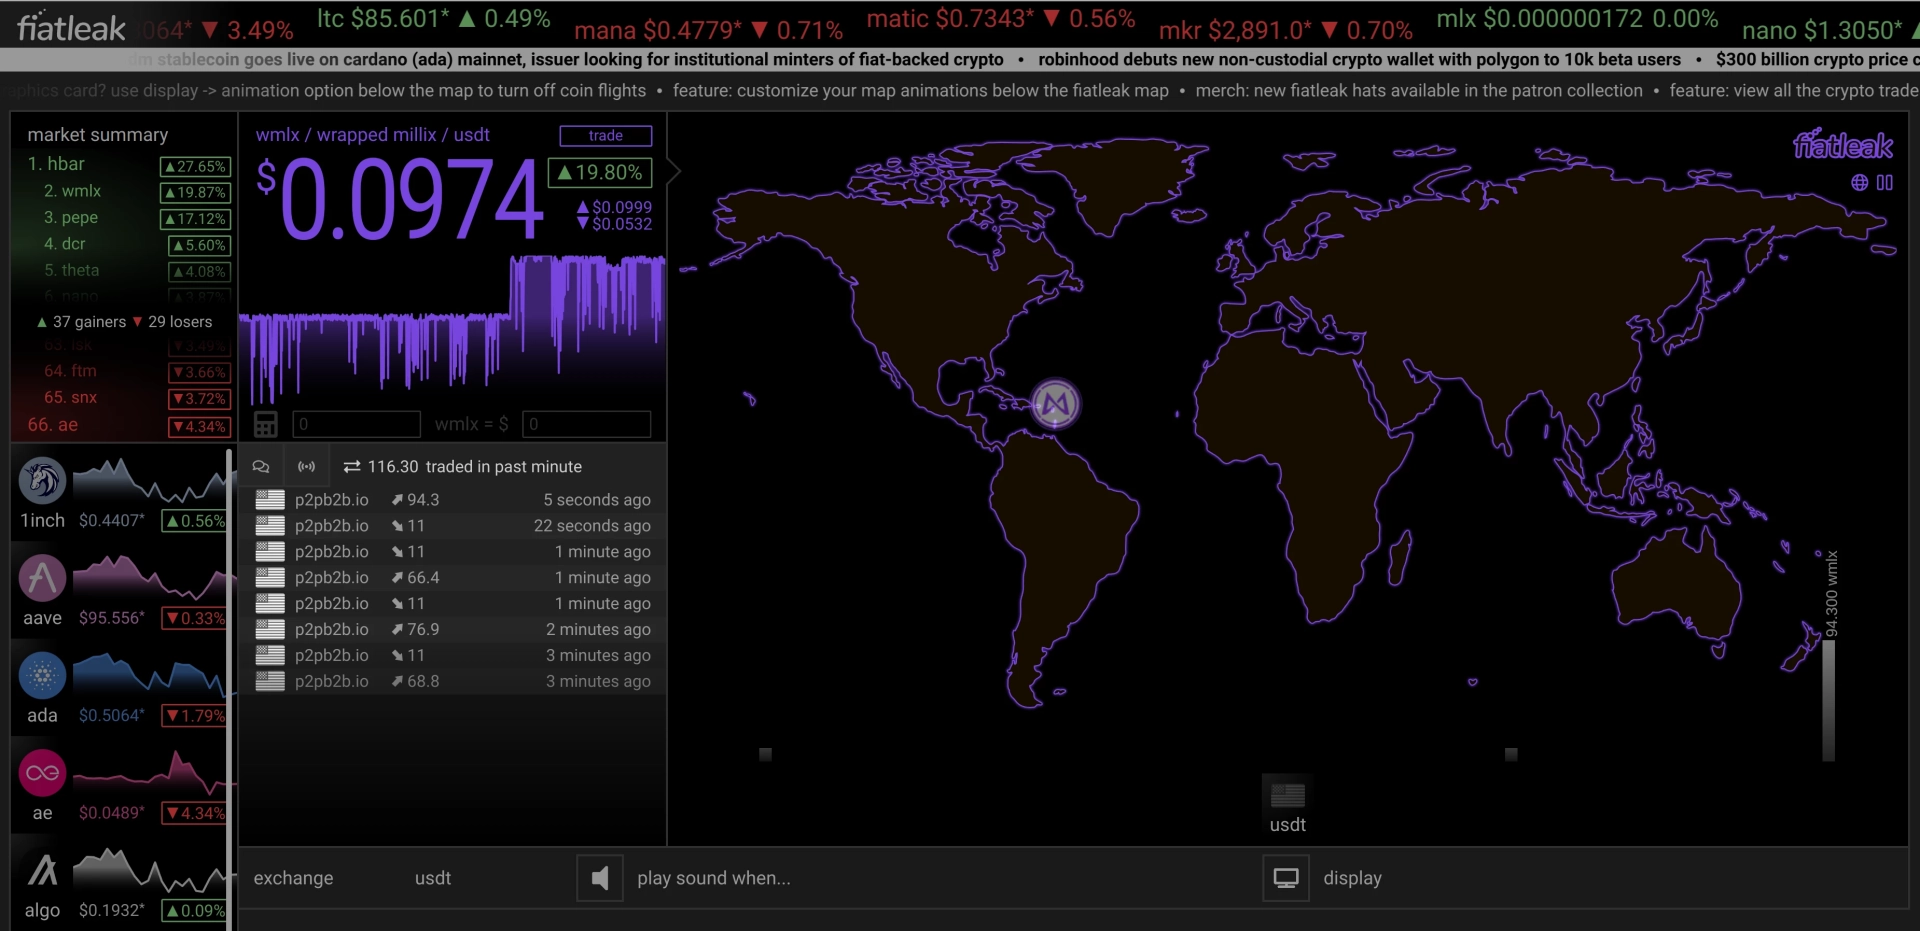Select the 1inch coin icon
This screenshot has height=931, width=1920.
coord(42,481)
